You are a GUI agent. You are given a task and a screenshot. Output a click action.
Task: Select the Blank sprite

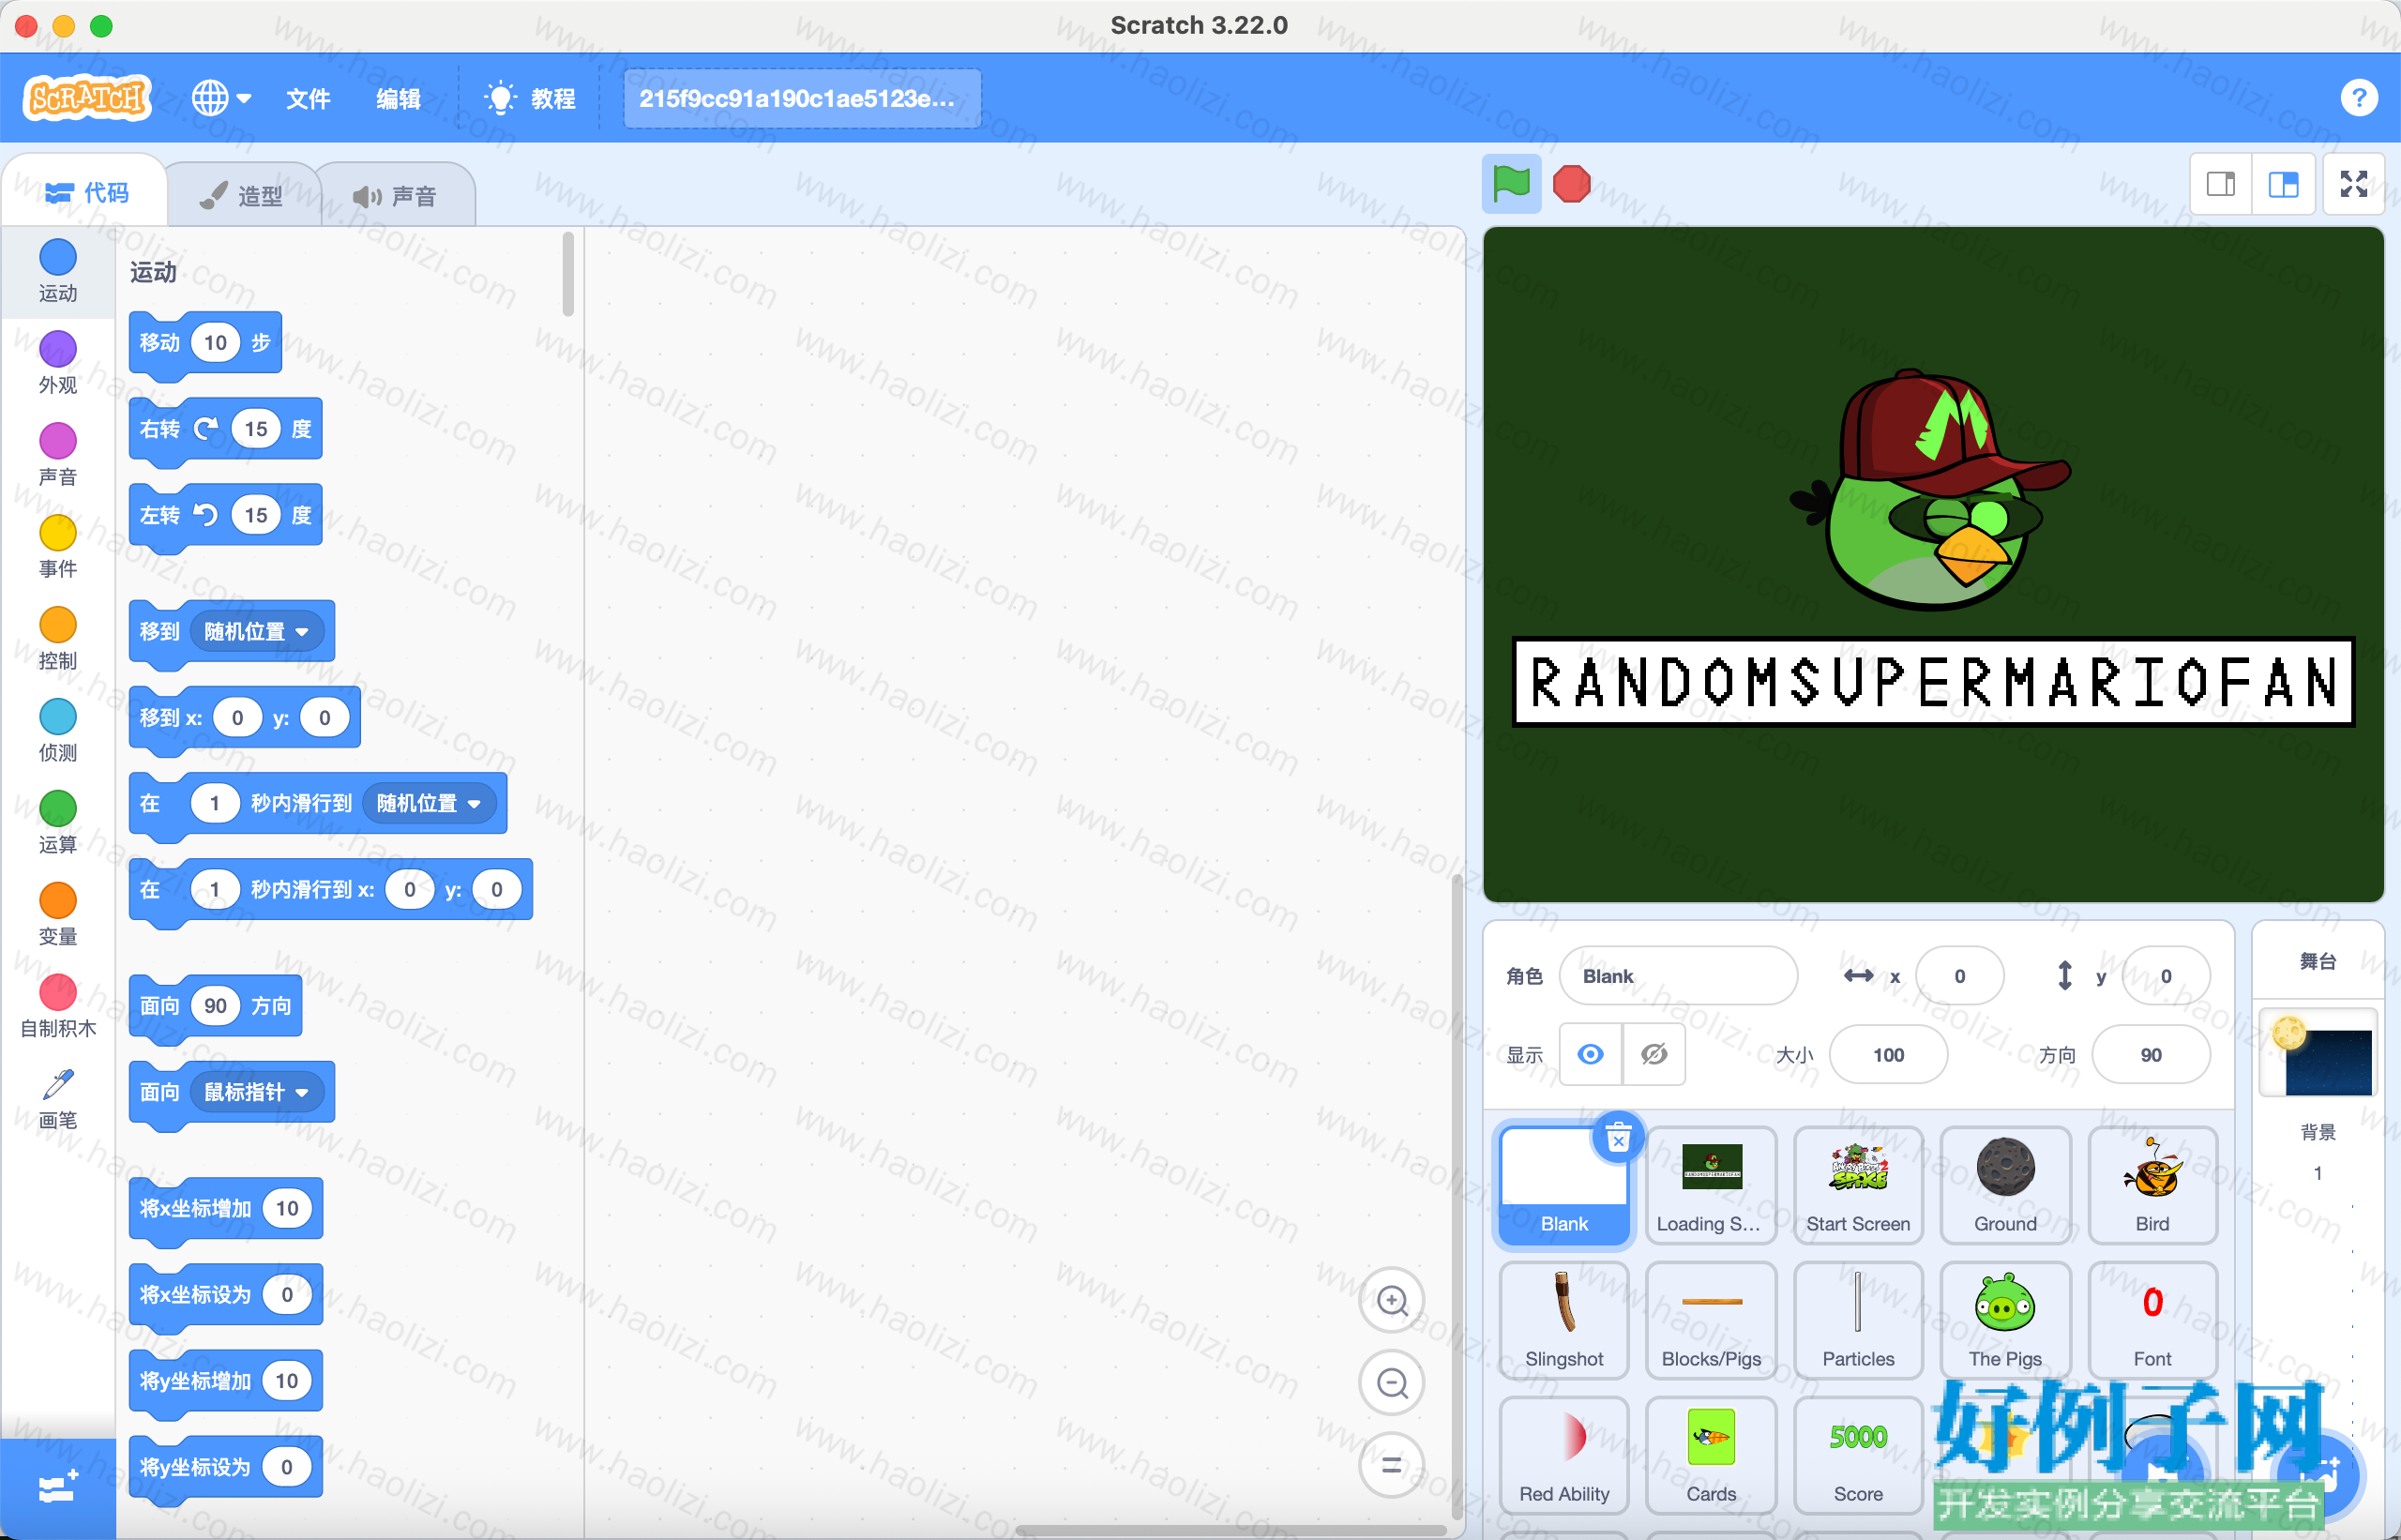(x=1564, y=1186)
